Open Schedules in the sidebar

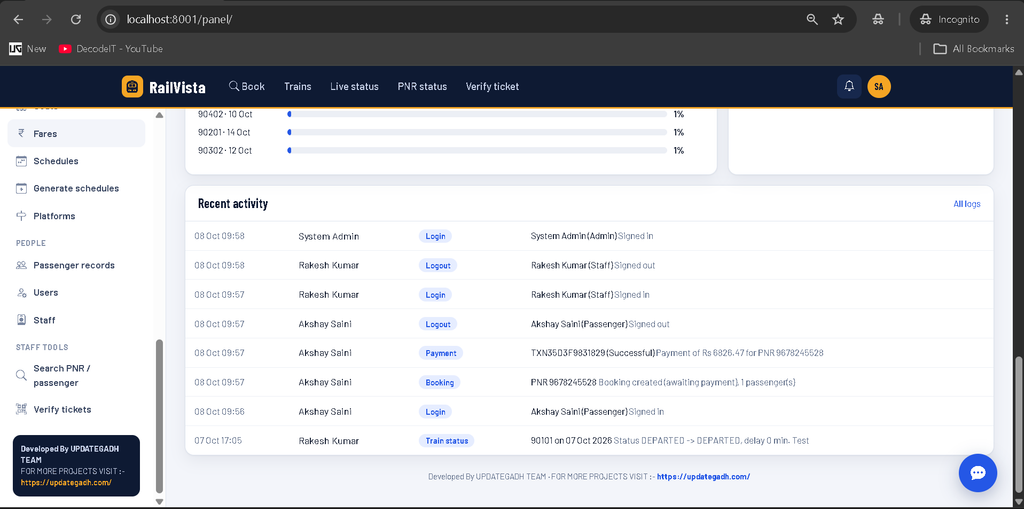76,161
